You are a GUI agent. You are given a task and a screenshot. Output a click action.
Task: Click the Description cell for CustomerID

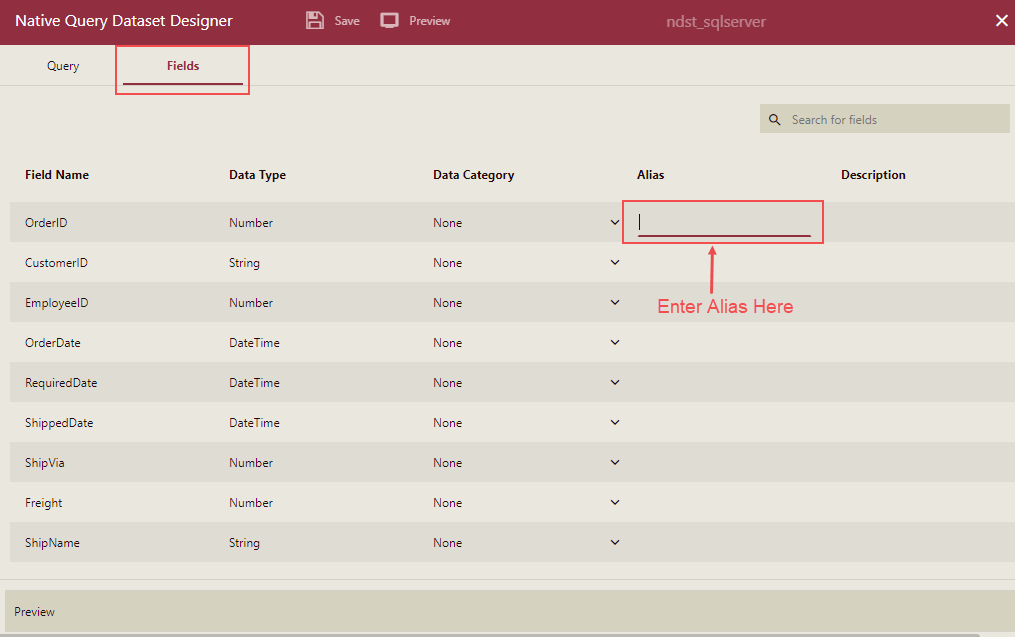point(910,262)
